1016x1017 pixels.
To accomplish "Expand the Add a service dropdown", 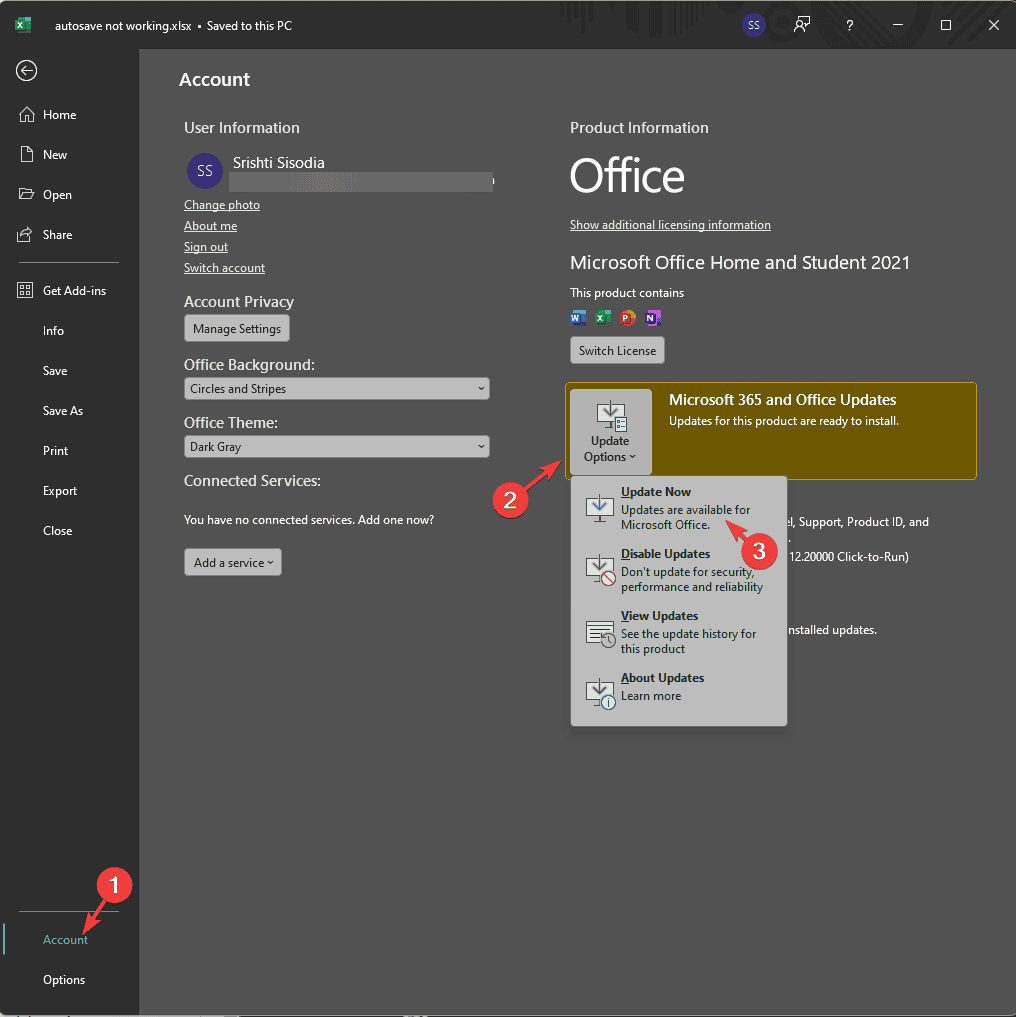I will point(232,562).
